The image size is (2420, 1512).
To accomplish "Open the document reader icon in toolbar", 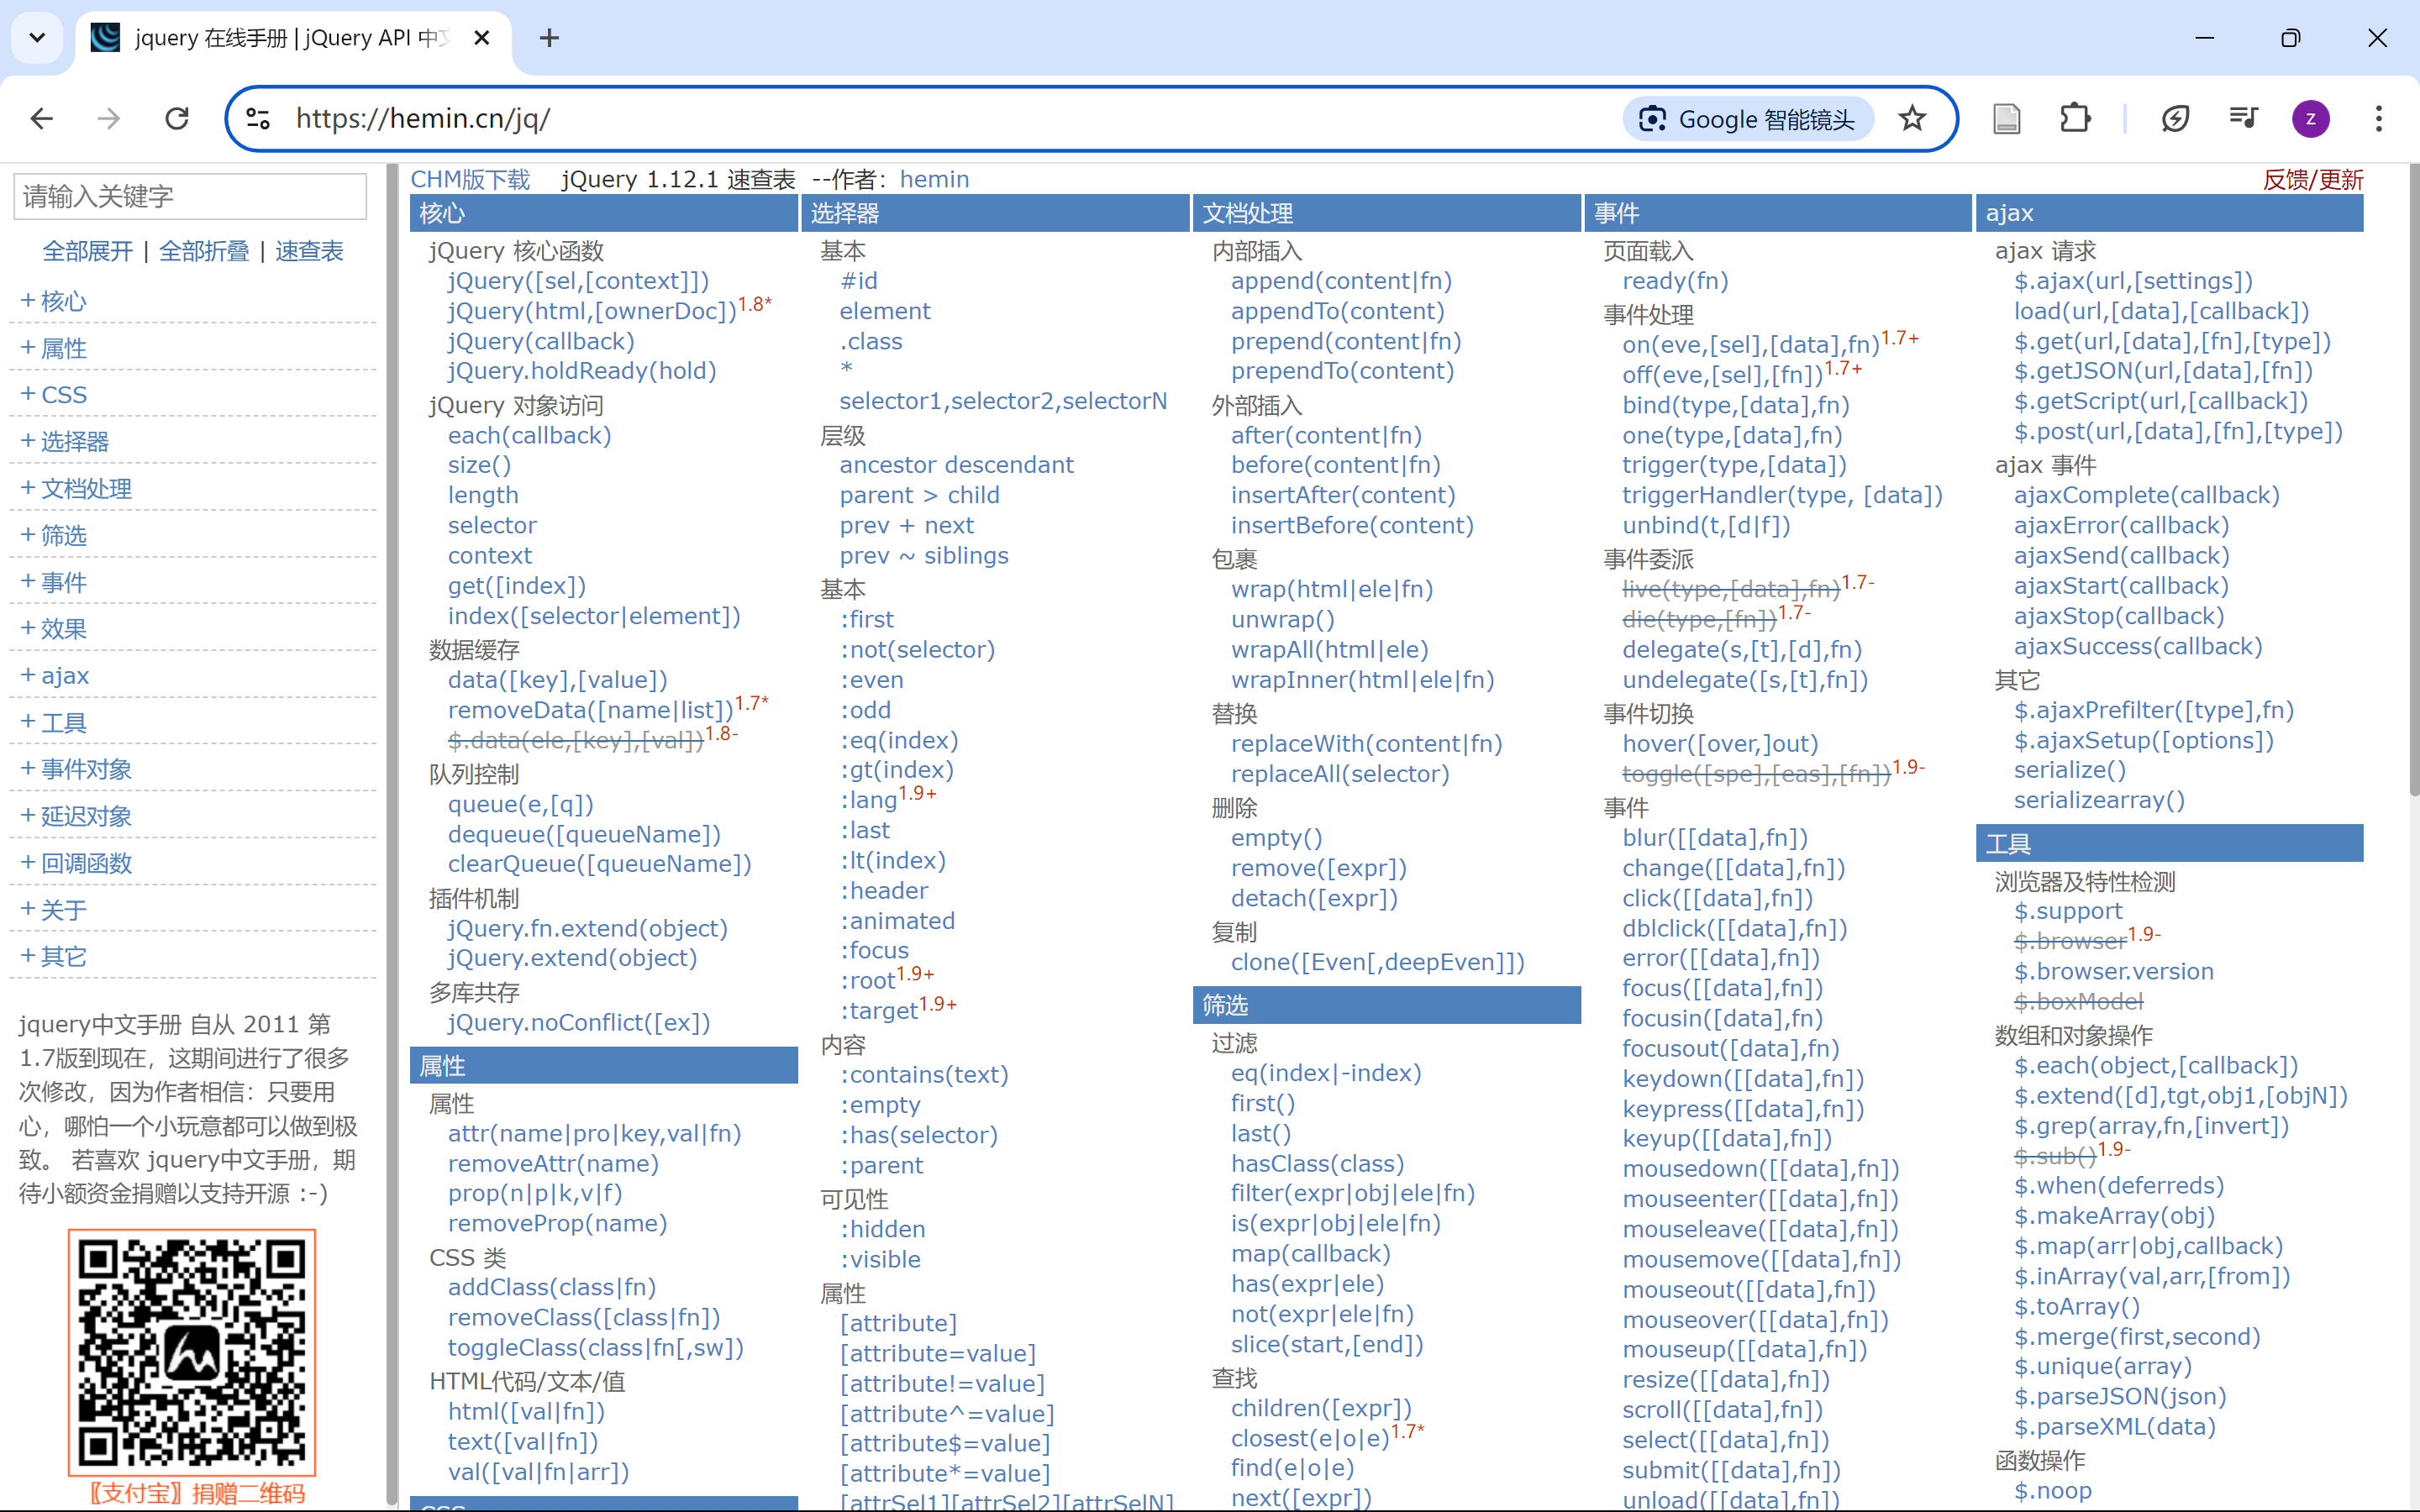I will tap(2006, 119).
